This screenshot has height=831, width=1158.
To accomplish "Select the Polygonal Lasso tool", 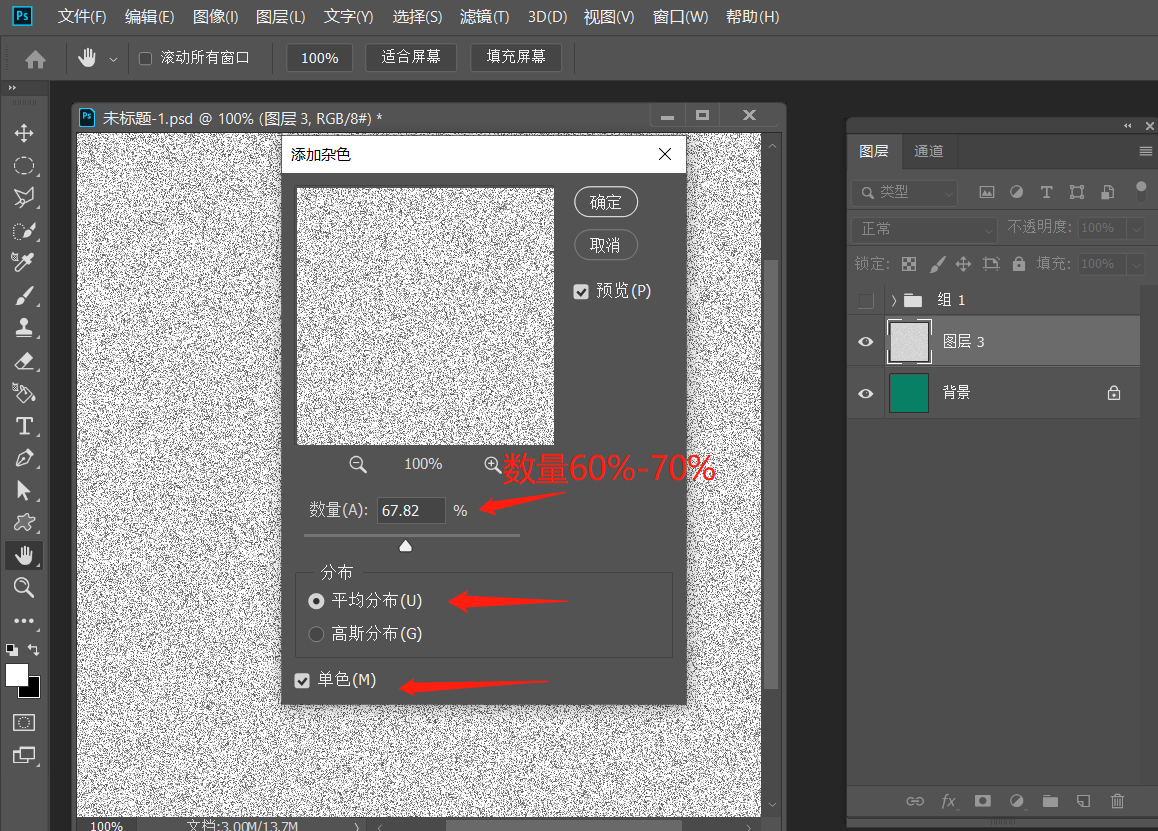I will coord(24,198).
